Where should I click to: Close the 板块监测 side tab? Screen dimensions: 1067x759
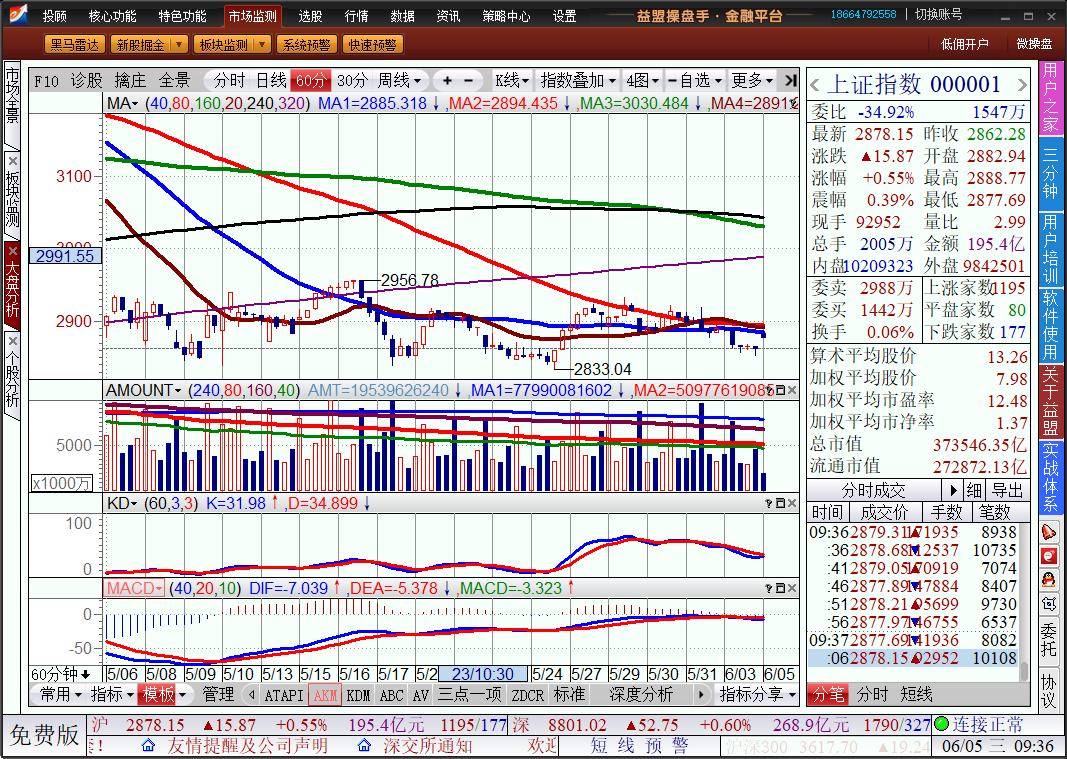[x=13, y=161]
